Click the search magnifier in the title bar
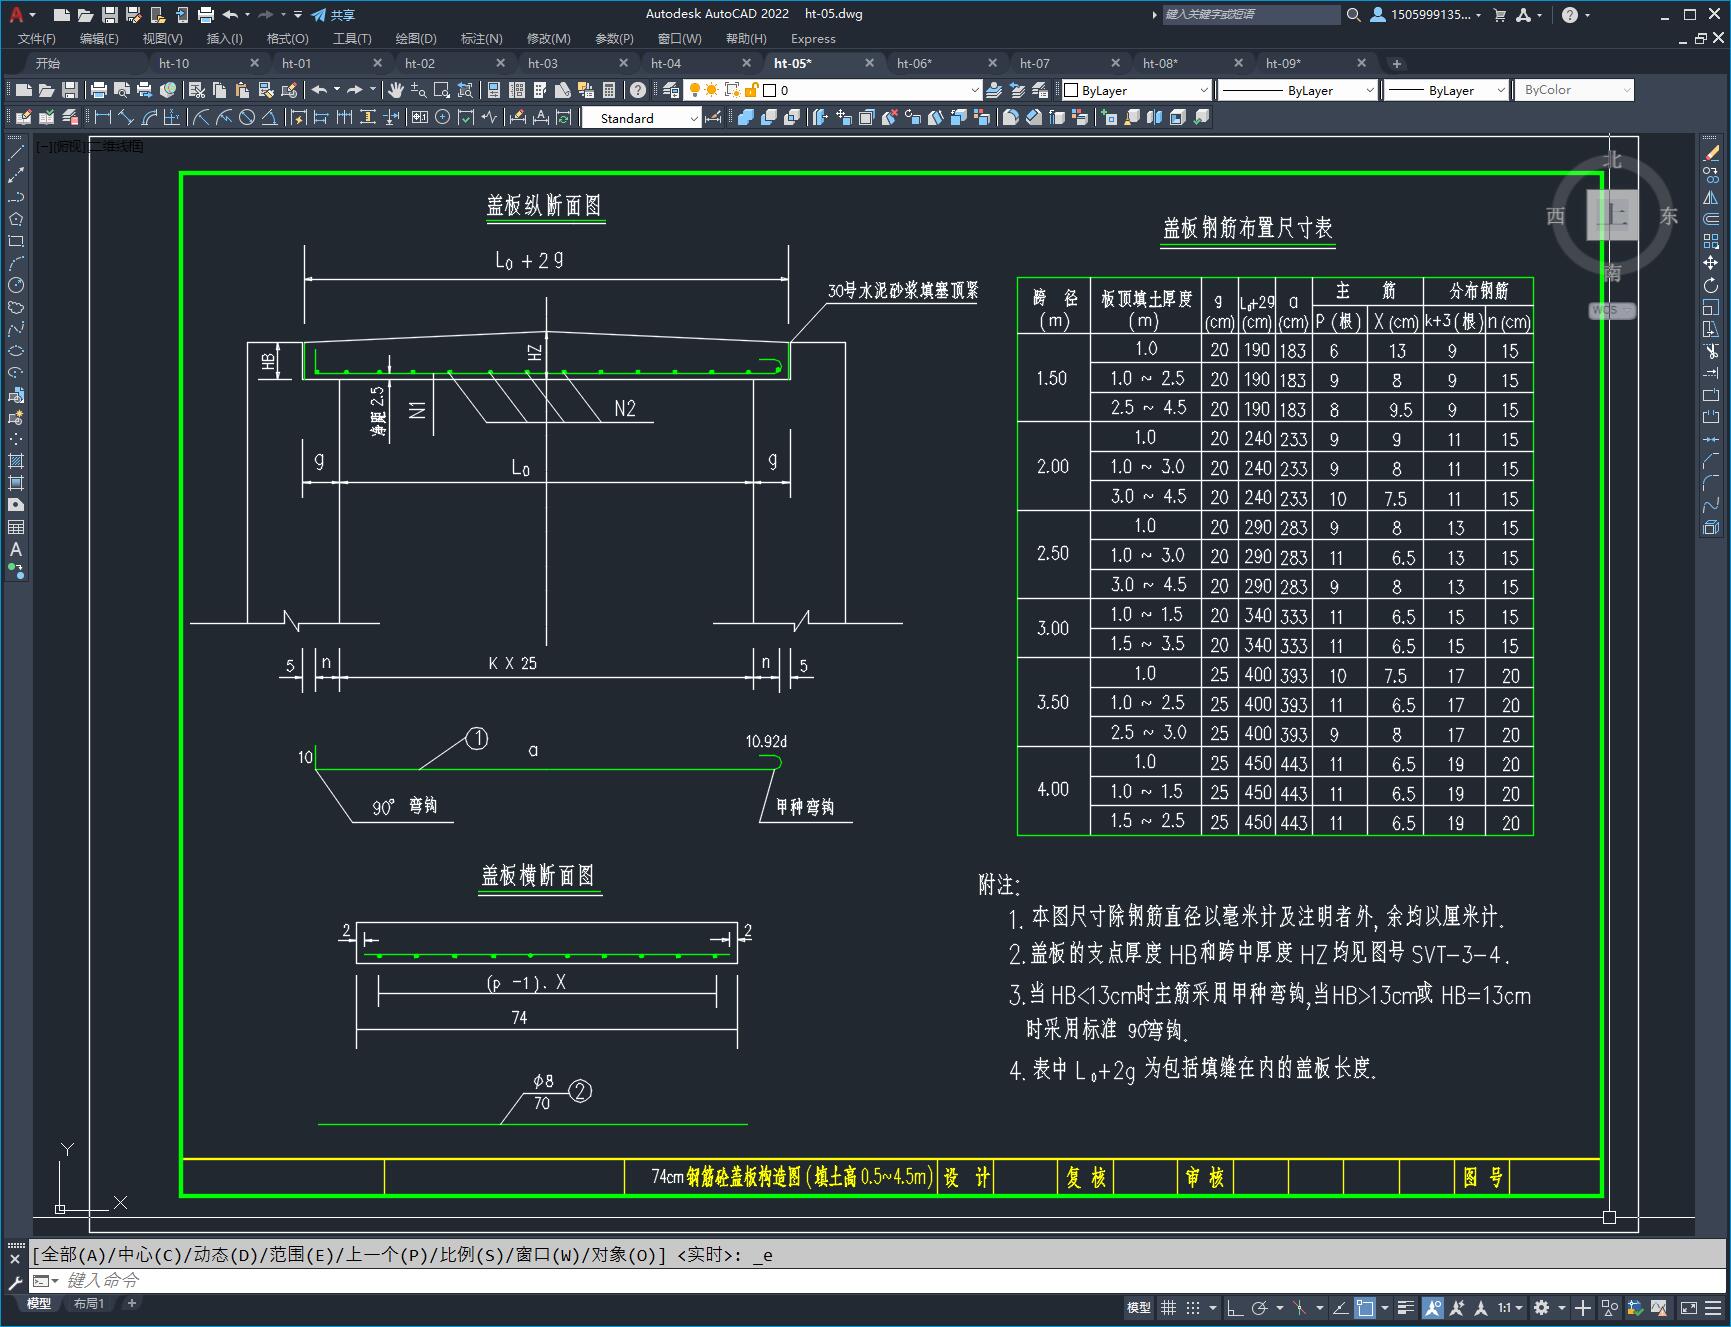Image resolution: width=1731 pixels, height=1327 pixels. pyautogui.click(x=1354, y=14)
